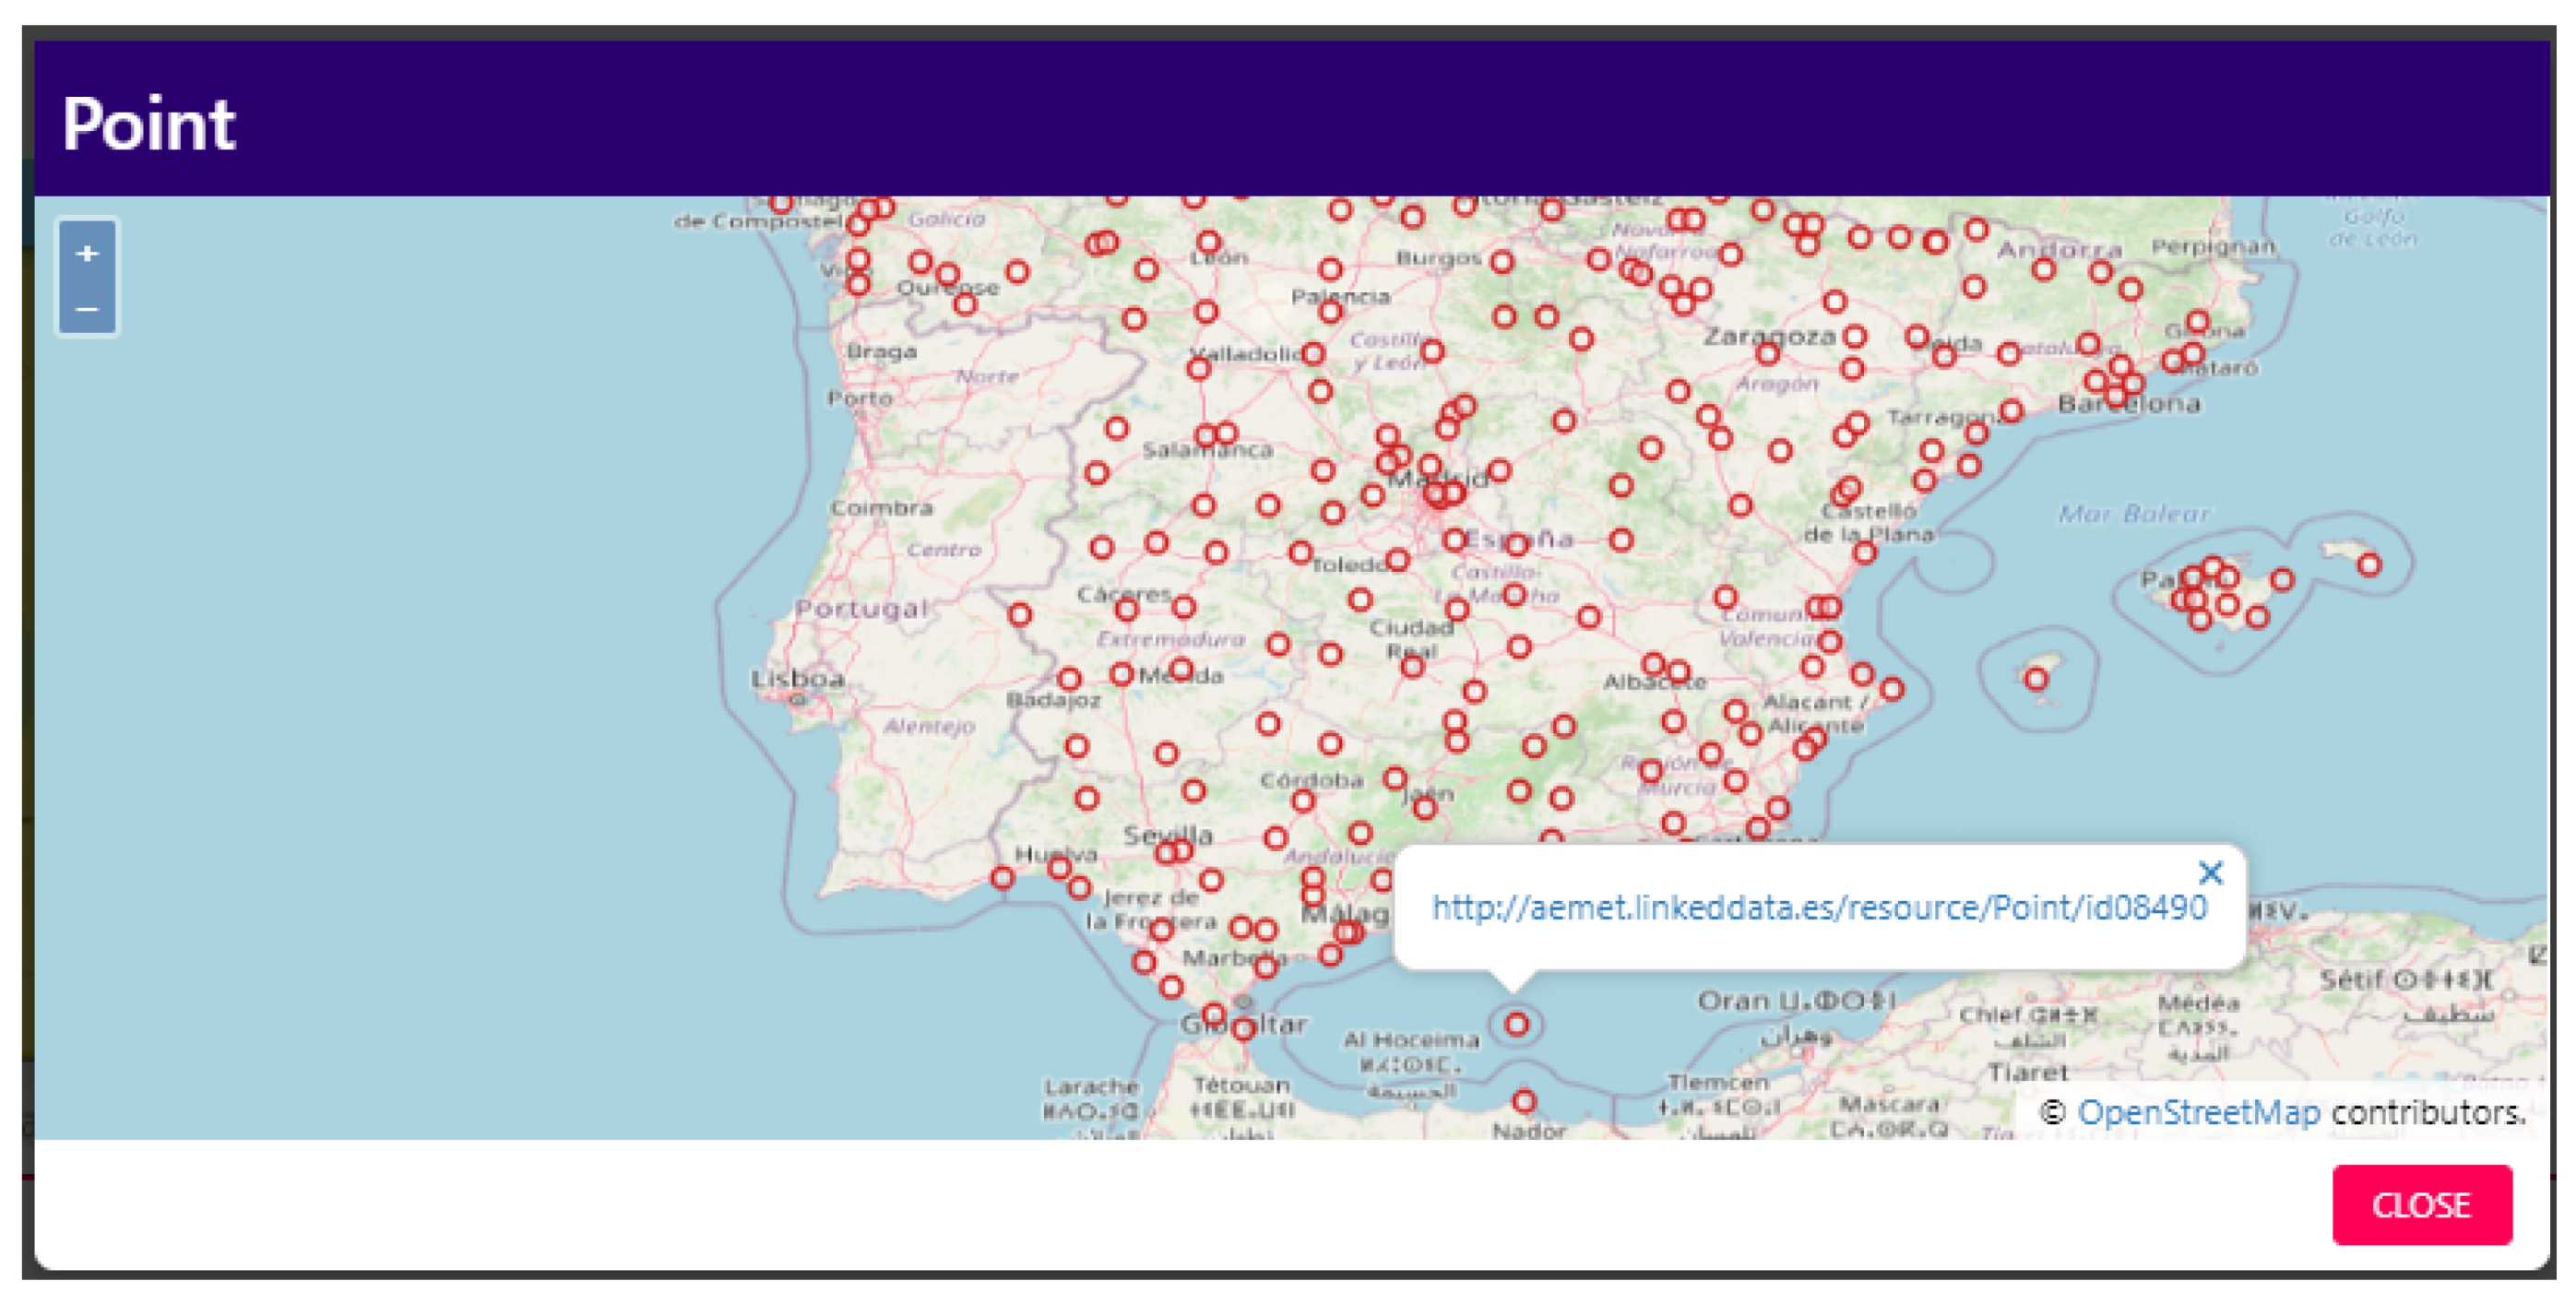Image resolution: width=2576 pixels, height=1305 pixels.
Task: Select the red marker above Nador label
Action: tap(1523, 1101)
